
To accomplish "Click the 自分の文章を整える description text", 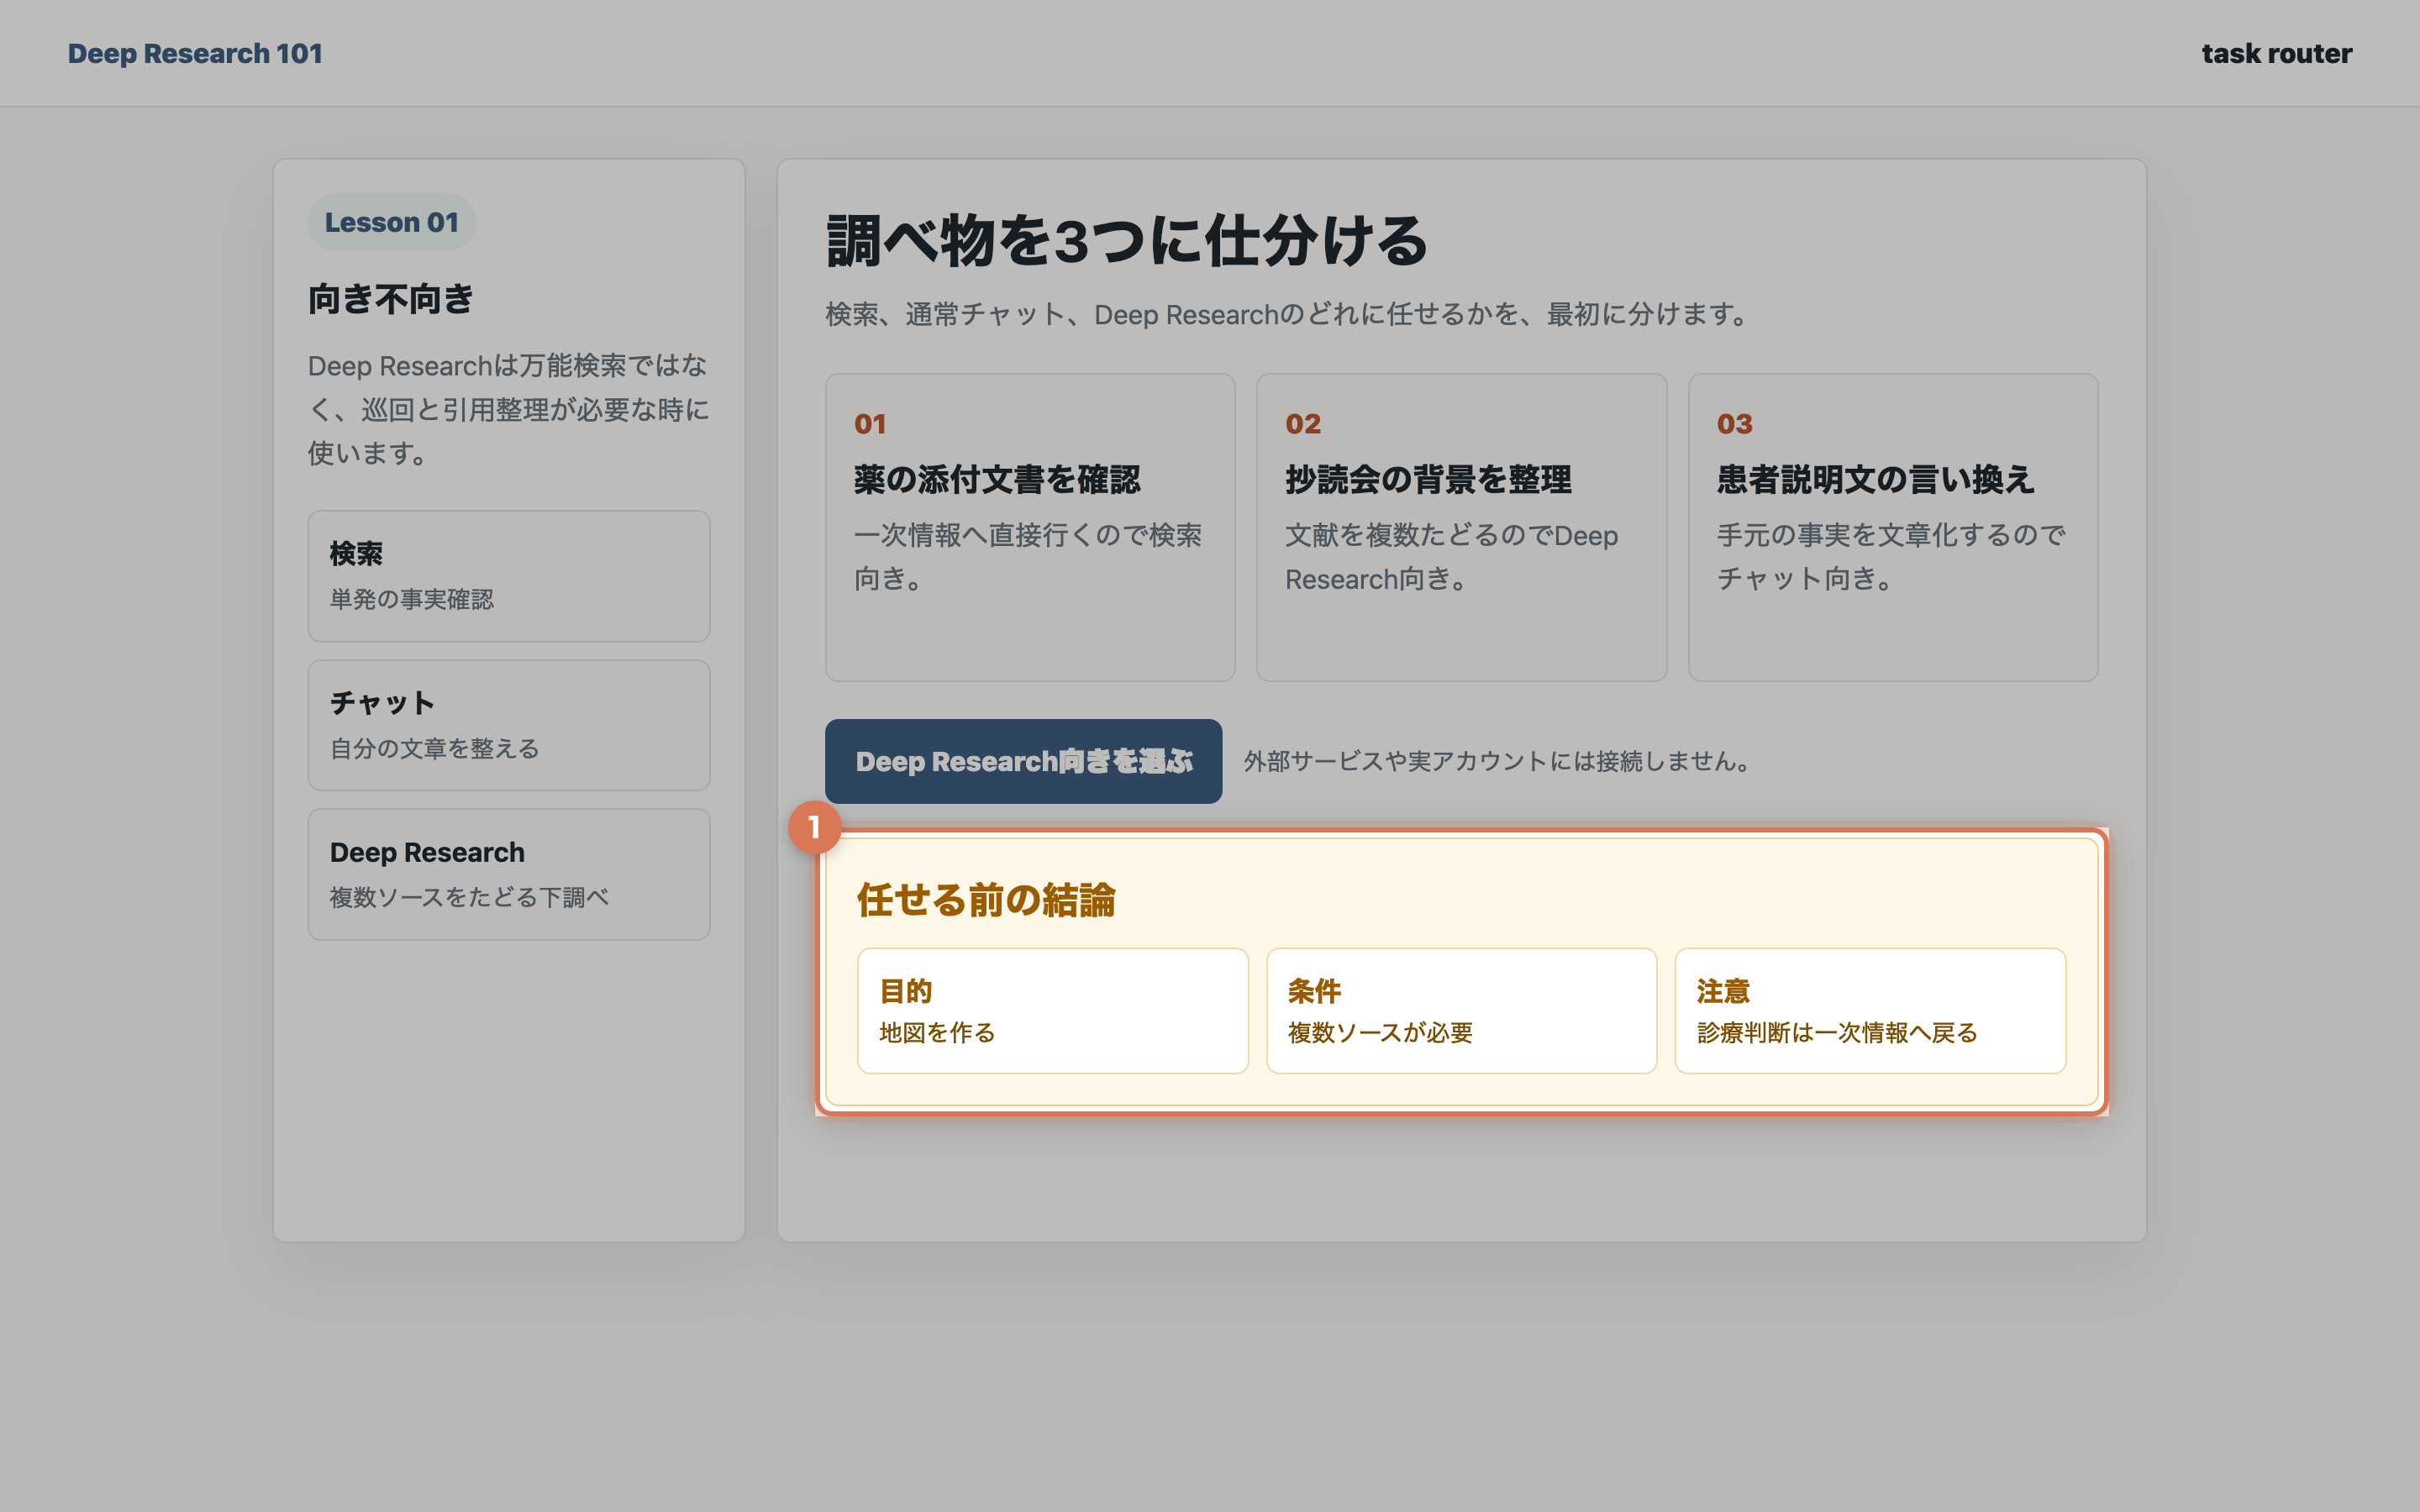I will [x=435, y=748].
